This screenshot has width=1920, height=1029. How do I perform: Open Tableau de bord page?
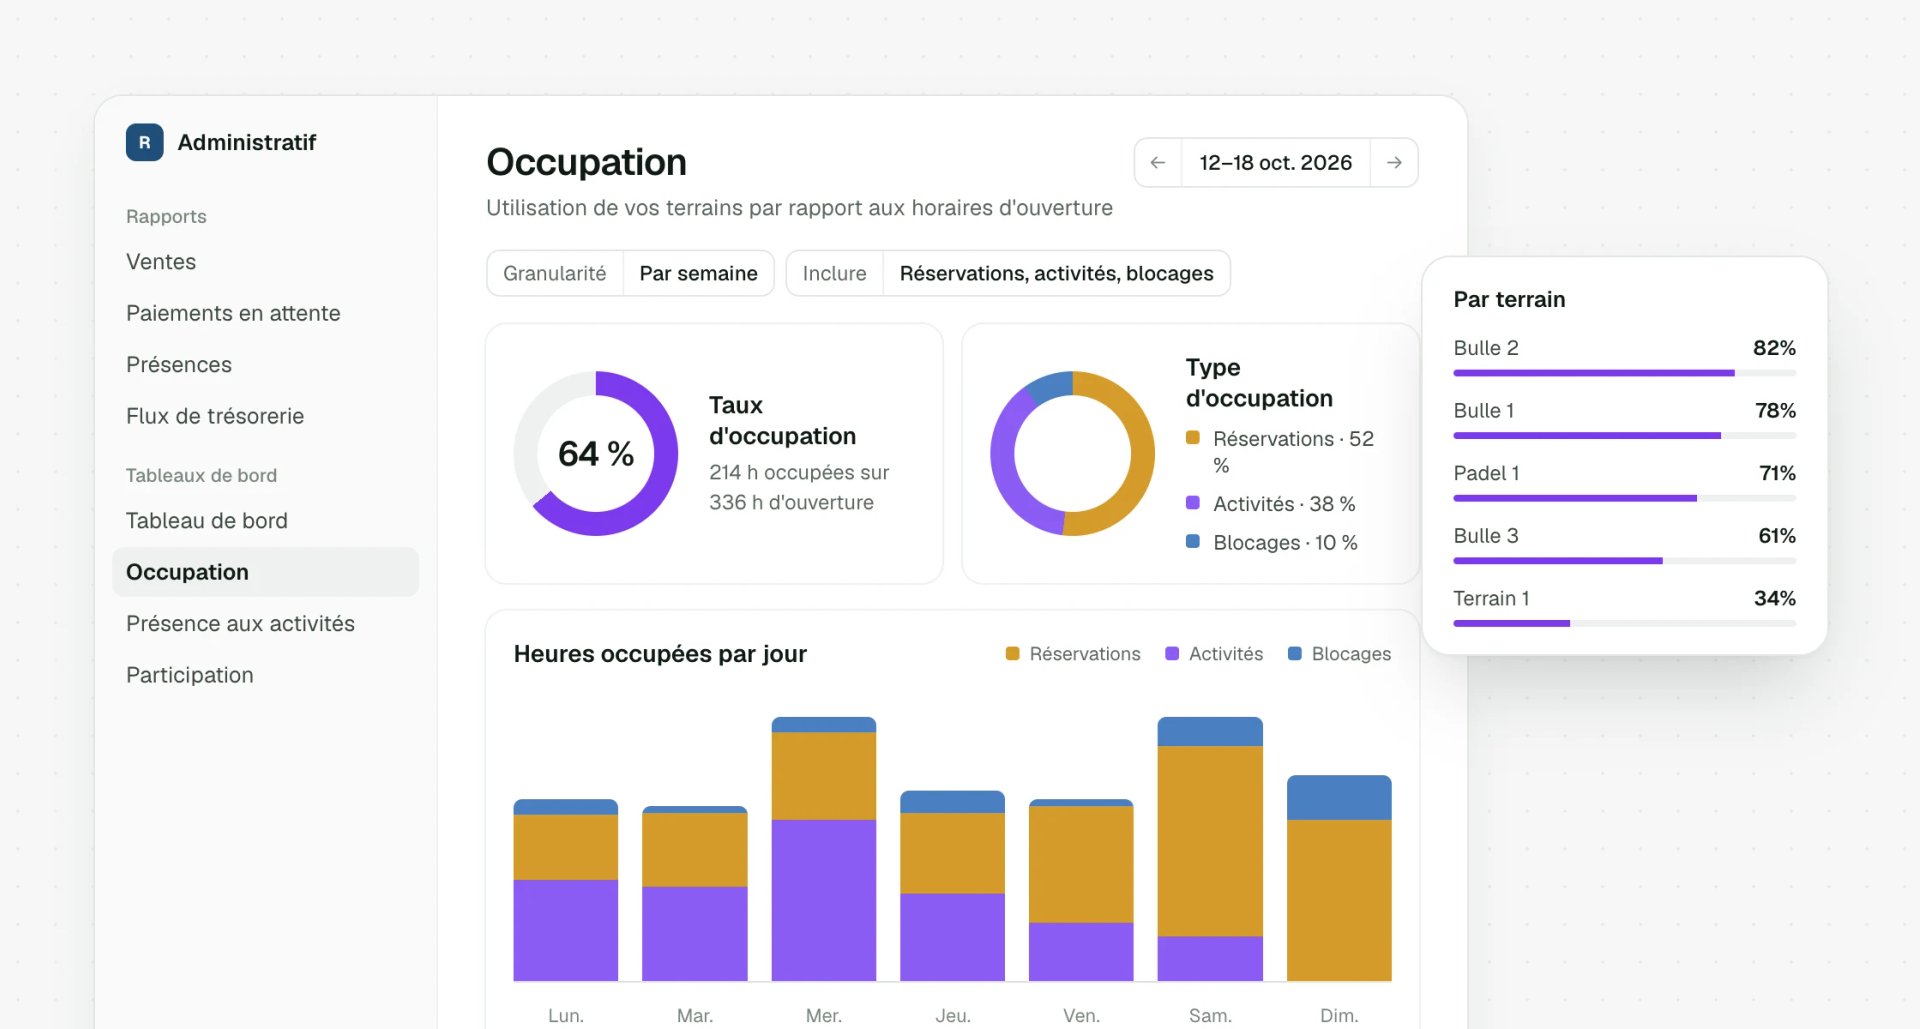[207, 521]
